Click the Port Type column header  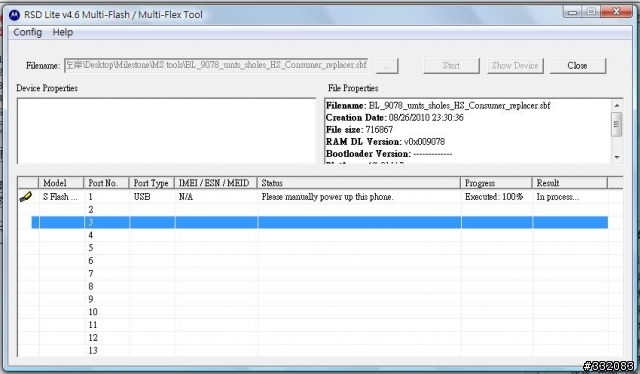[x=151, y=183]
